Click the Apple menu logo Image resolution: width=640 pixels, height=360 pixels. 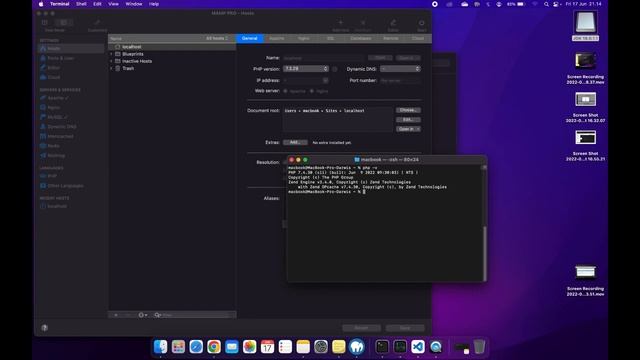(41, 4)
